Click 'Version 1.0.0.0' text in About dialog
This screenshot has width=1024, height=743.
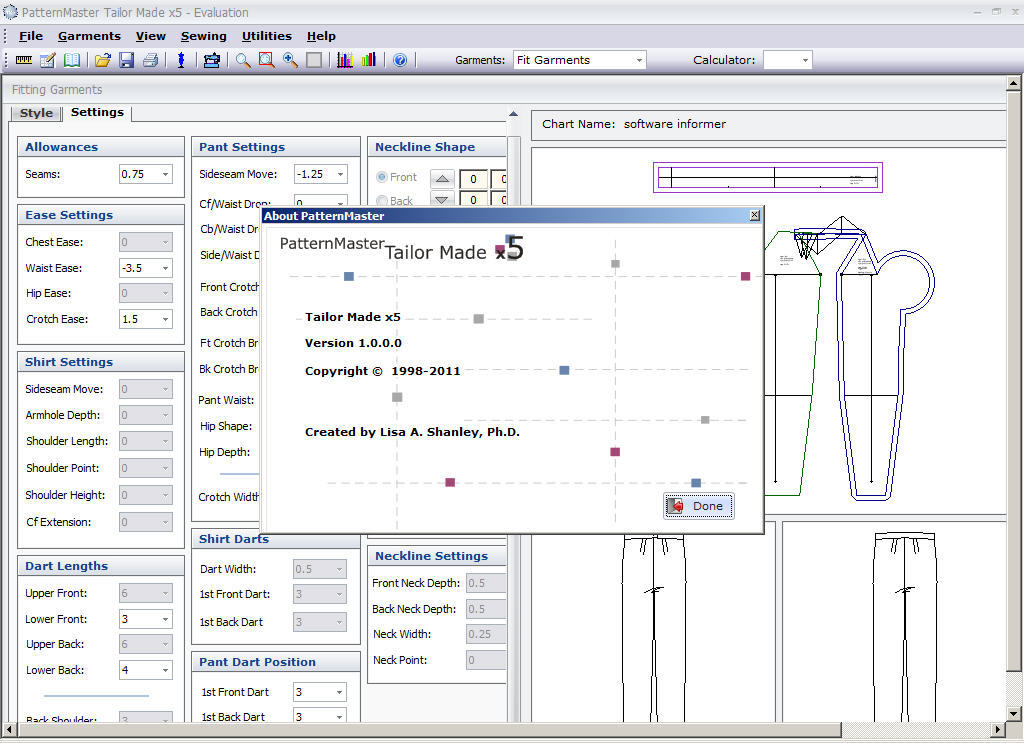(353, 343)
